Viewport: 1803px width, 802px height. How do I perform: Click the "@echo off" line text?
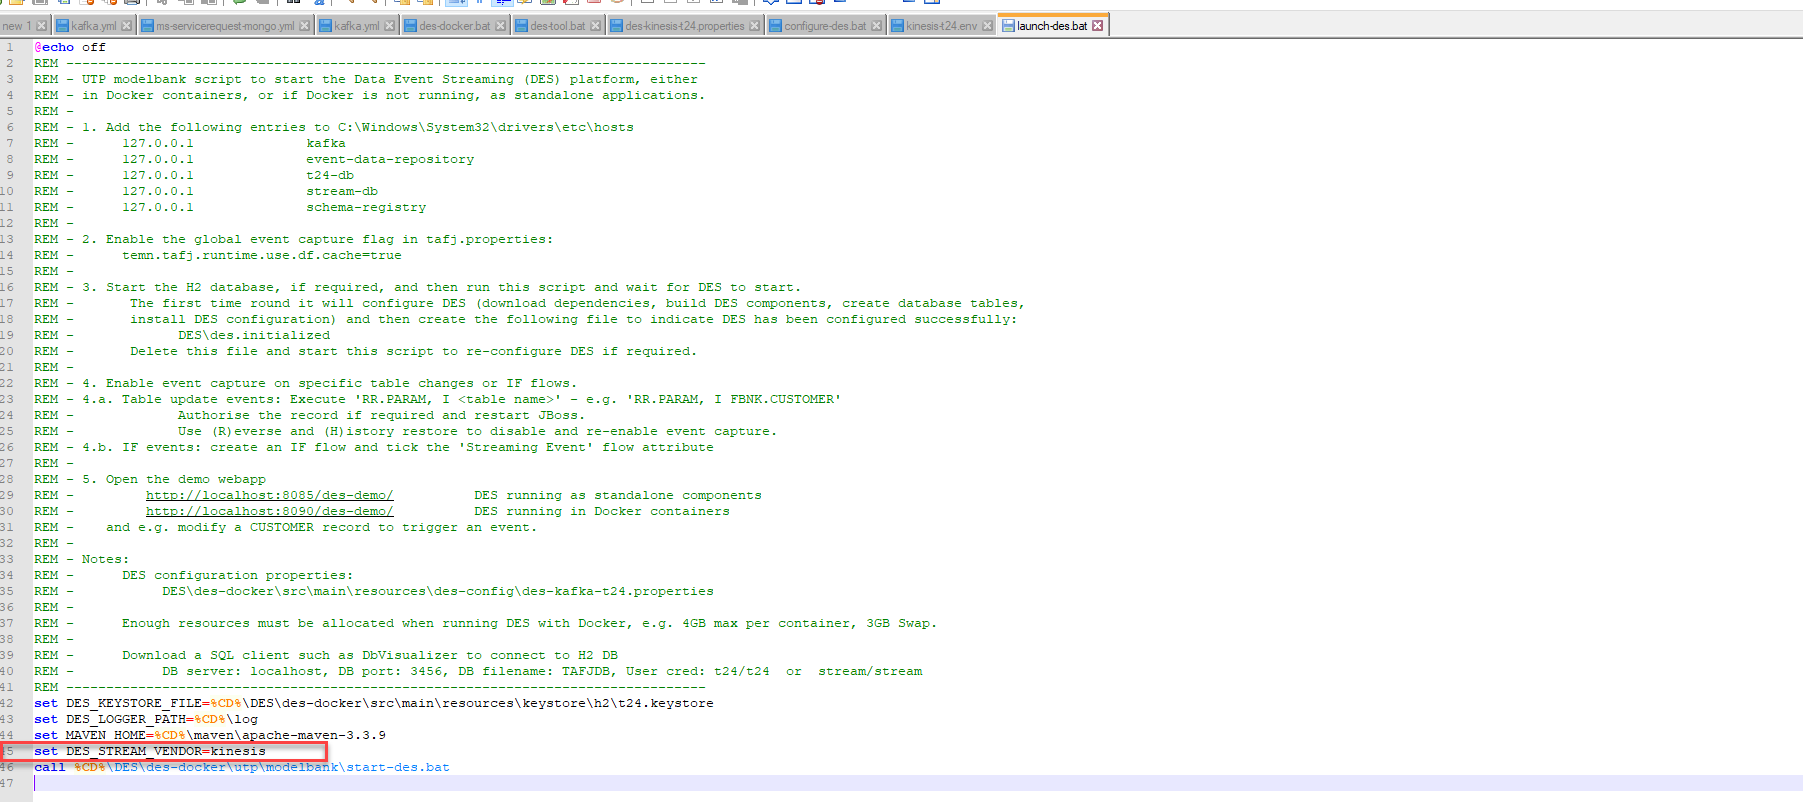(70, 47)
